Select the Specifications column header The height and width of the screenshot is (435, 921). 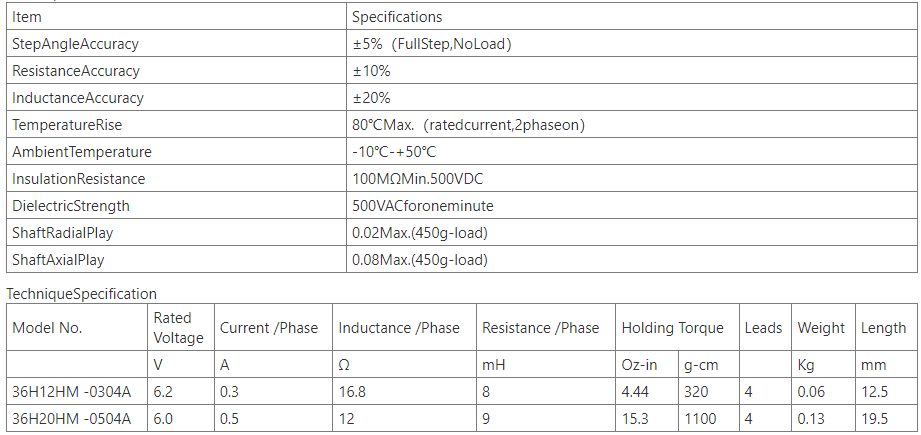631,17
